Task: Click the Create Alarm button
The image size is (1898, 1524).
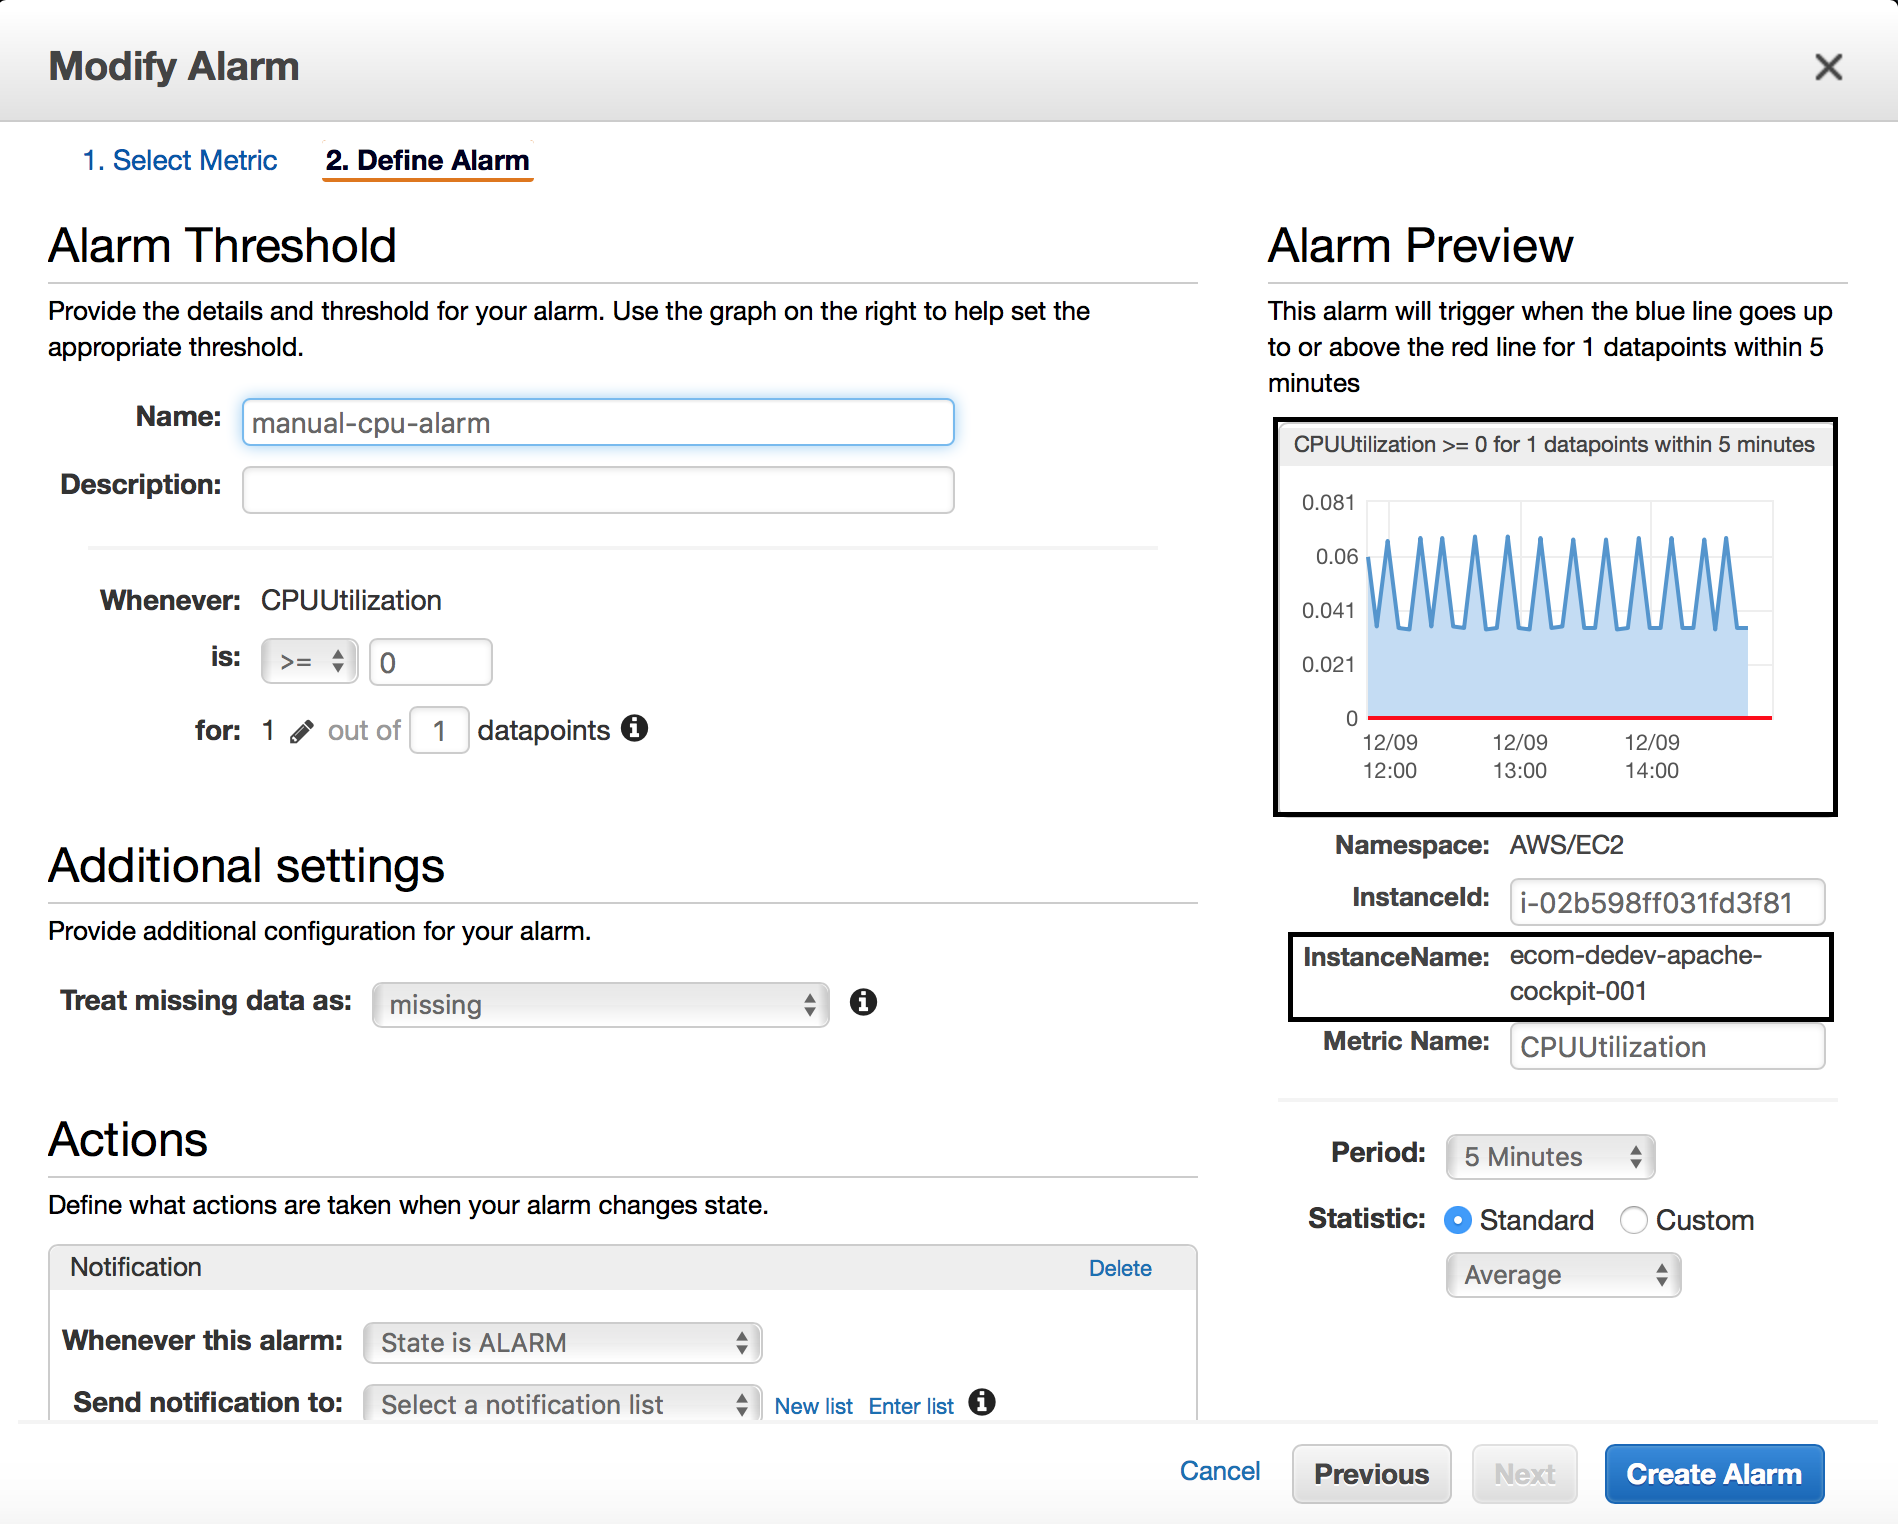Action: click(x=1714, y=1474)
